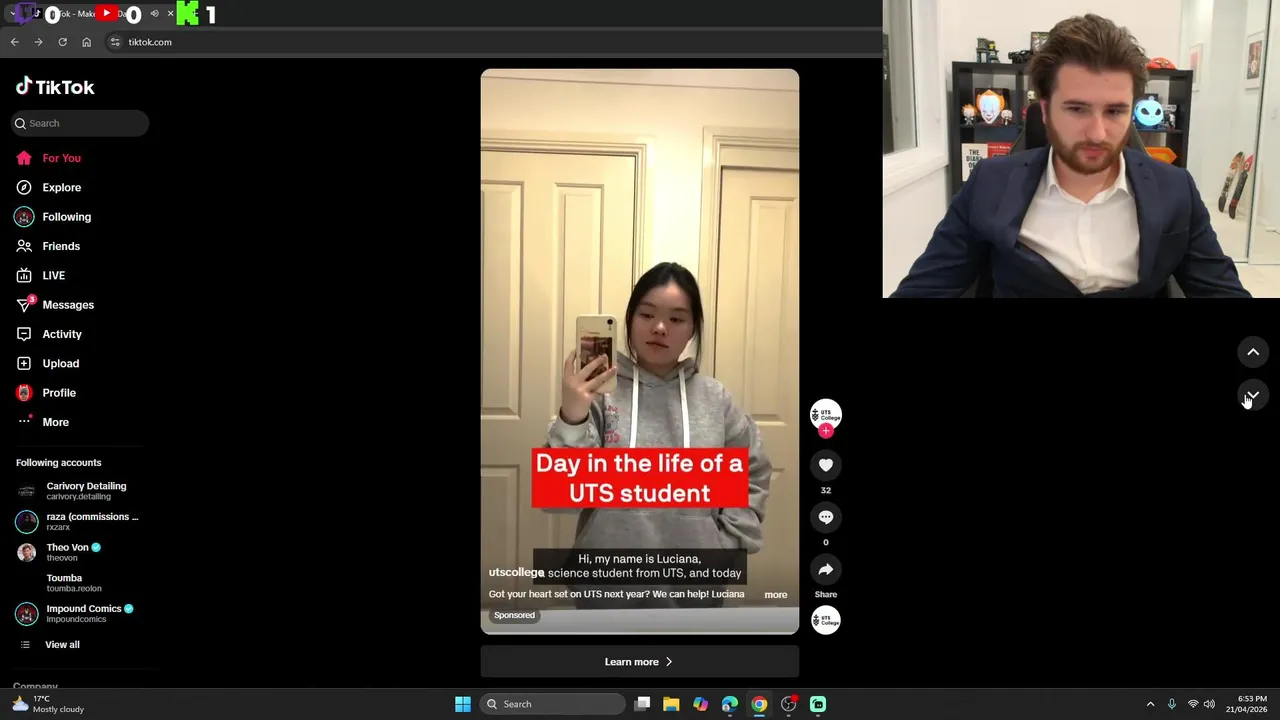Open Microsoft Edge from taskbar
The height and width of the screenshot is (720, 1280).
[730, 704]
